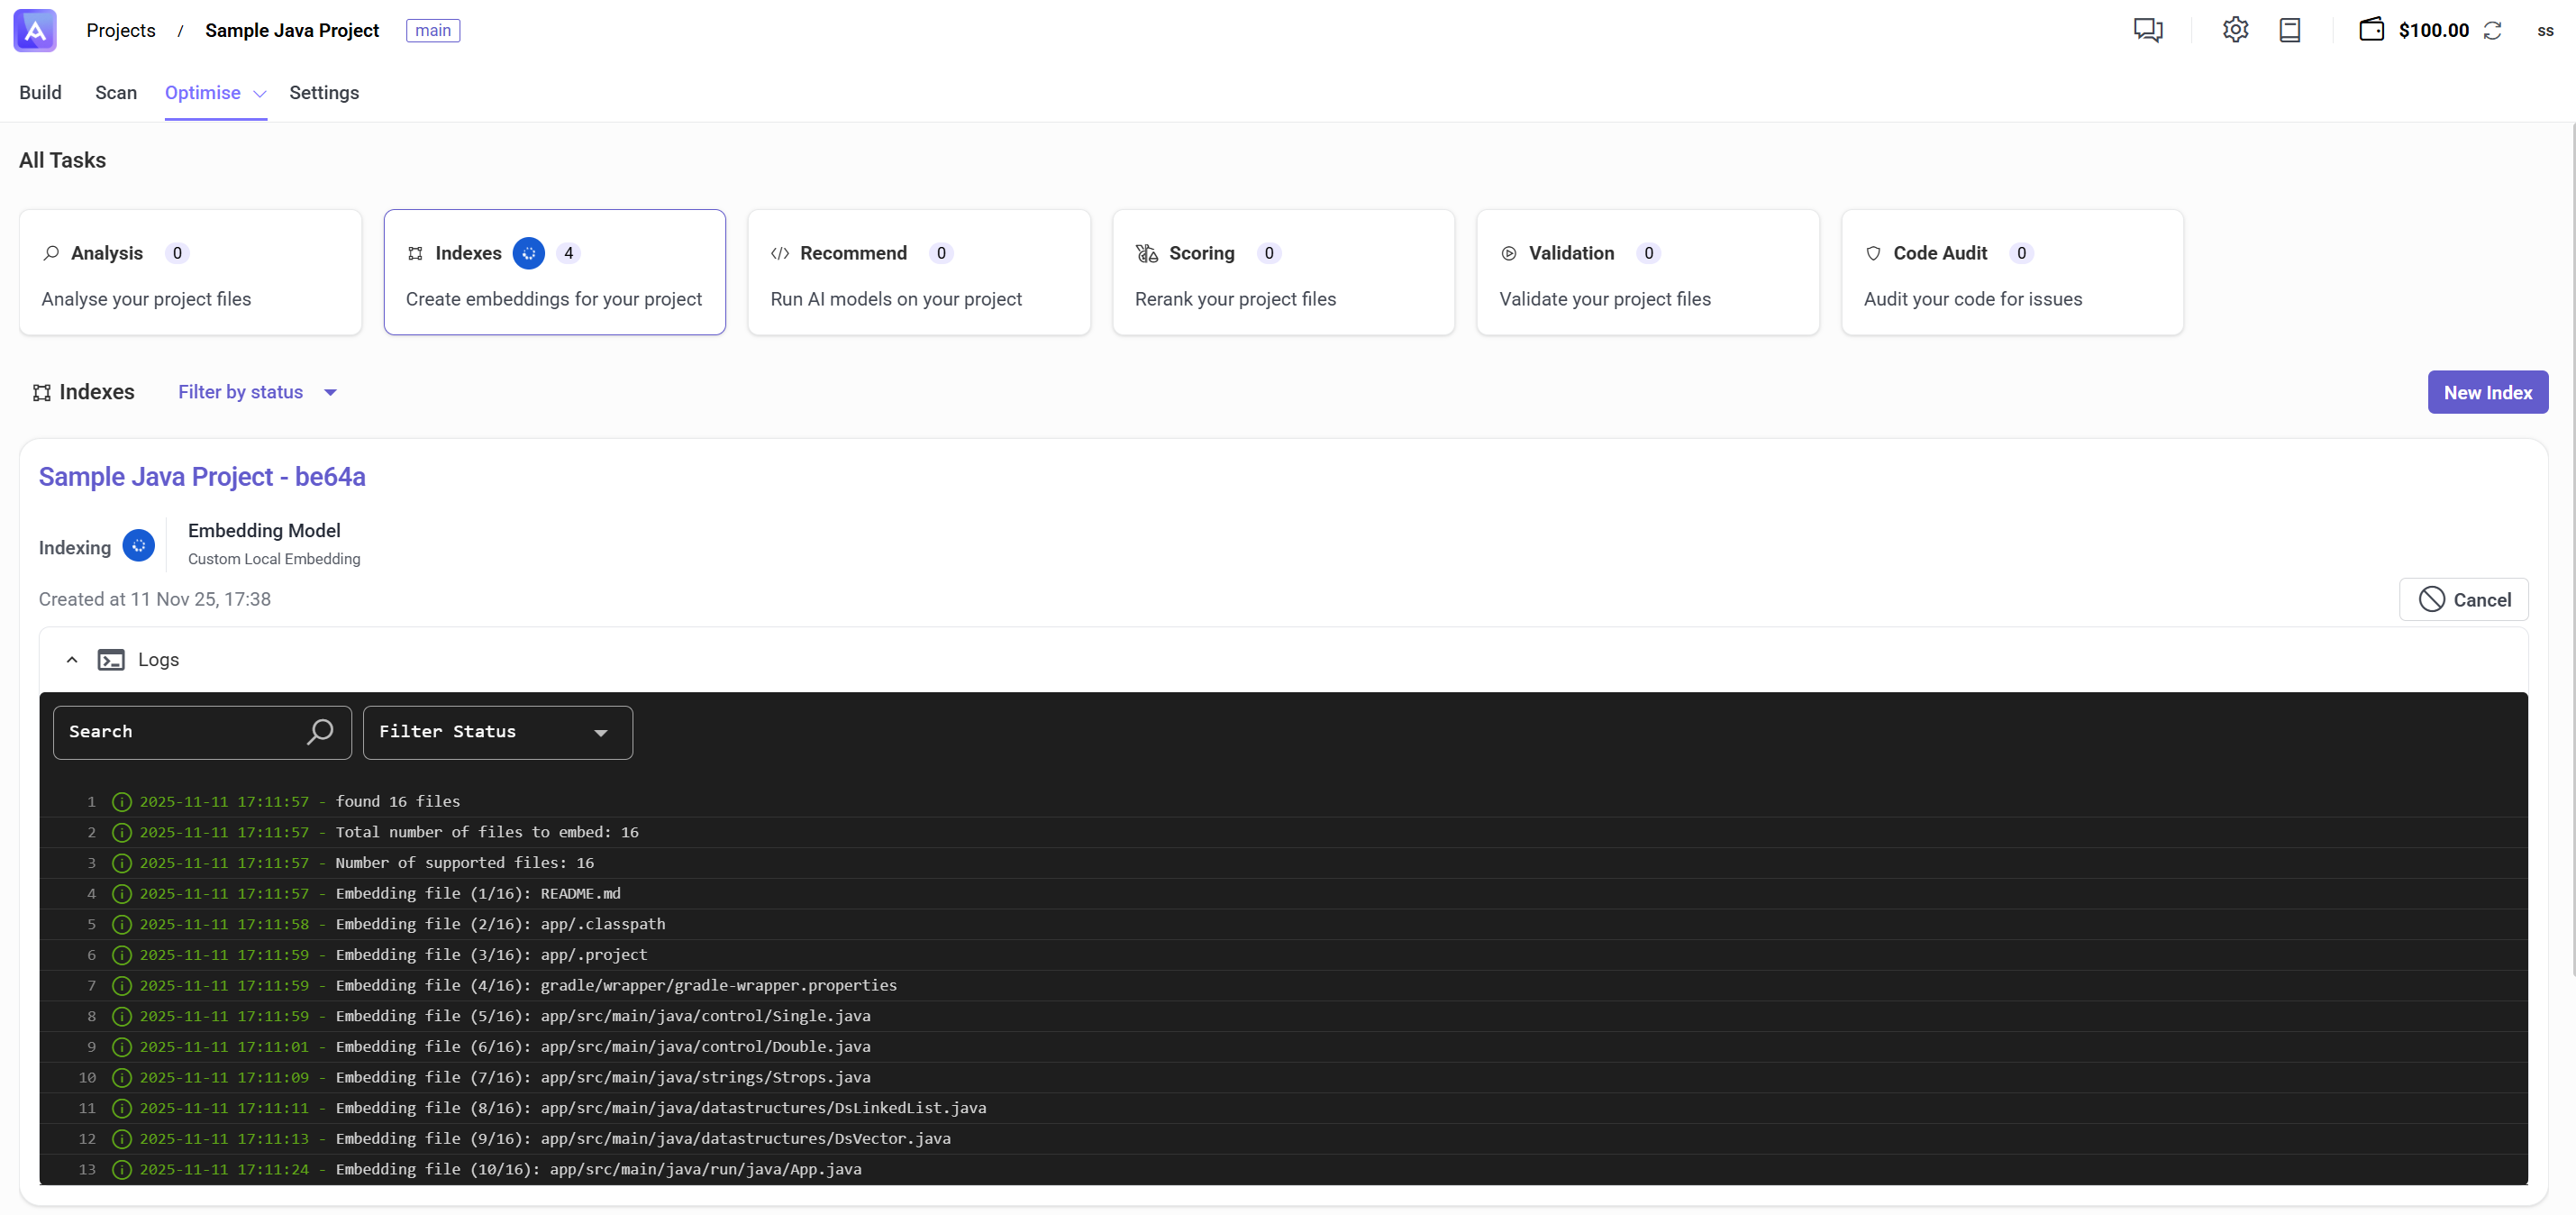The height and width of the screenshot is (1215, 2576).
Task: Click the spinning Indexing status indicator
Action: click(x=139, y=546)
